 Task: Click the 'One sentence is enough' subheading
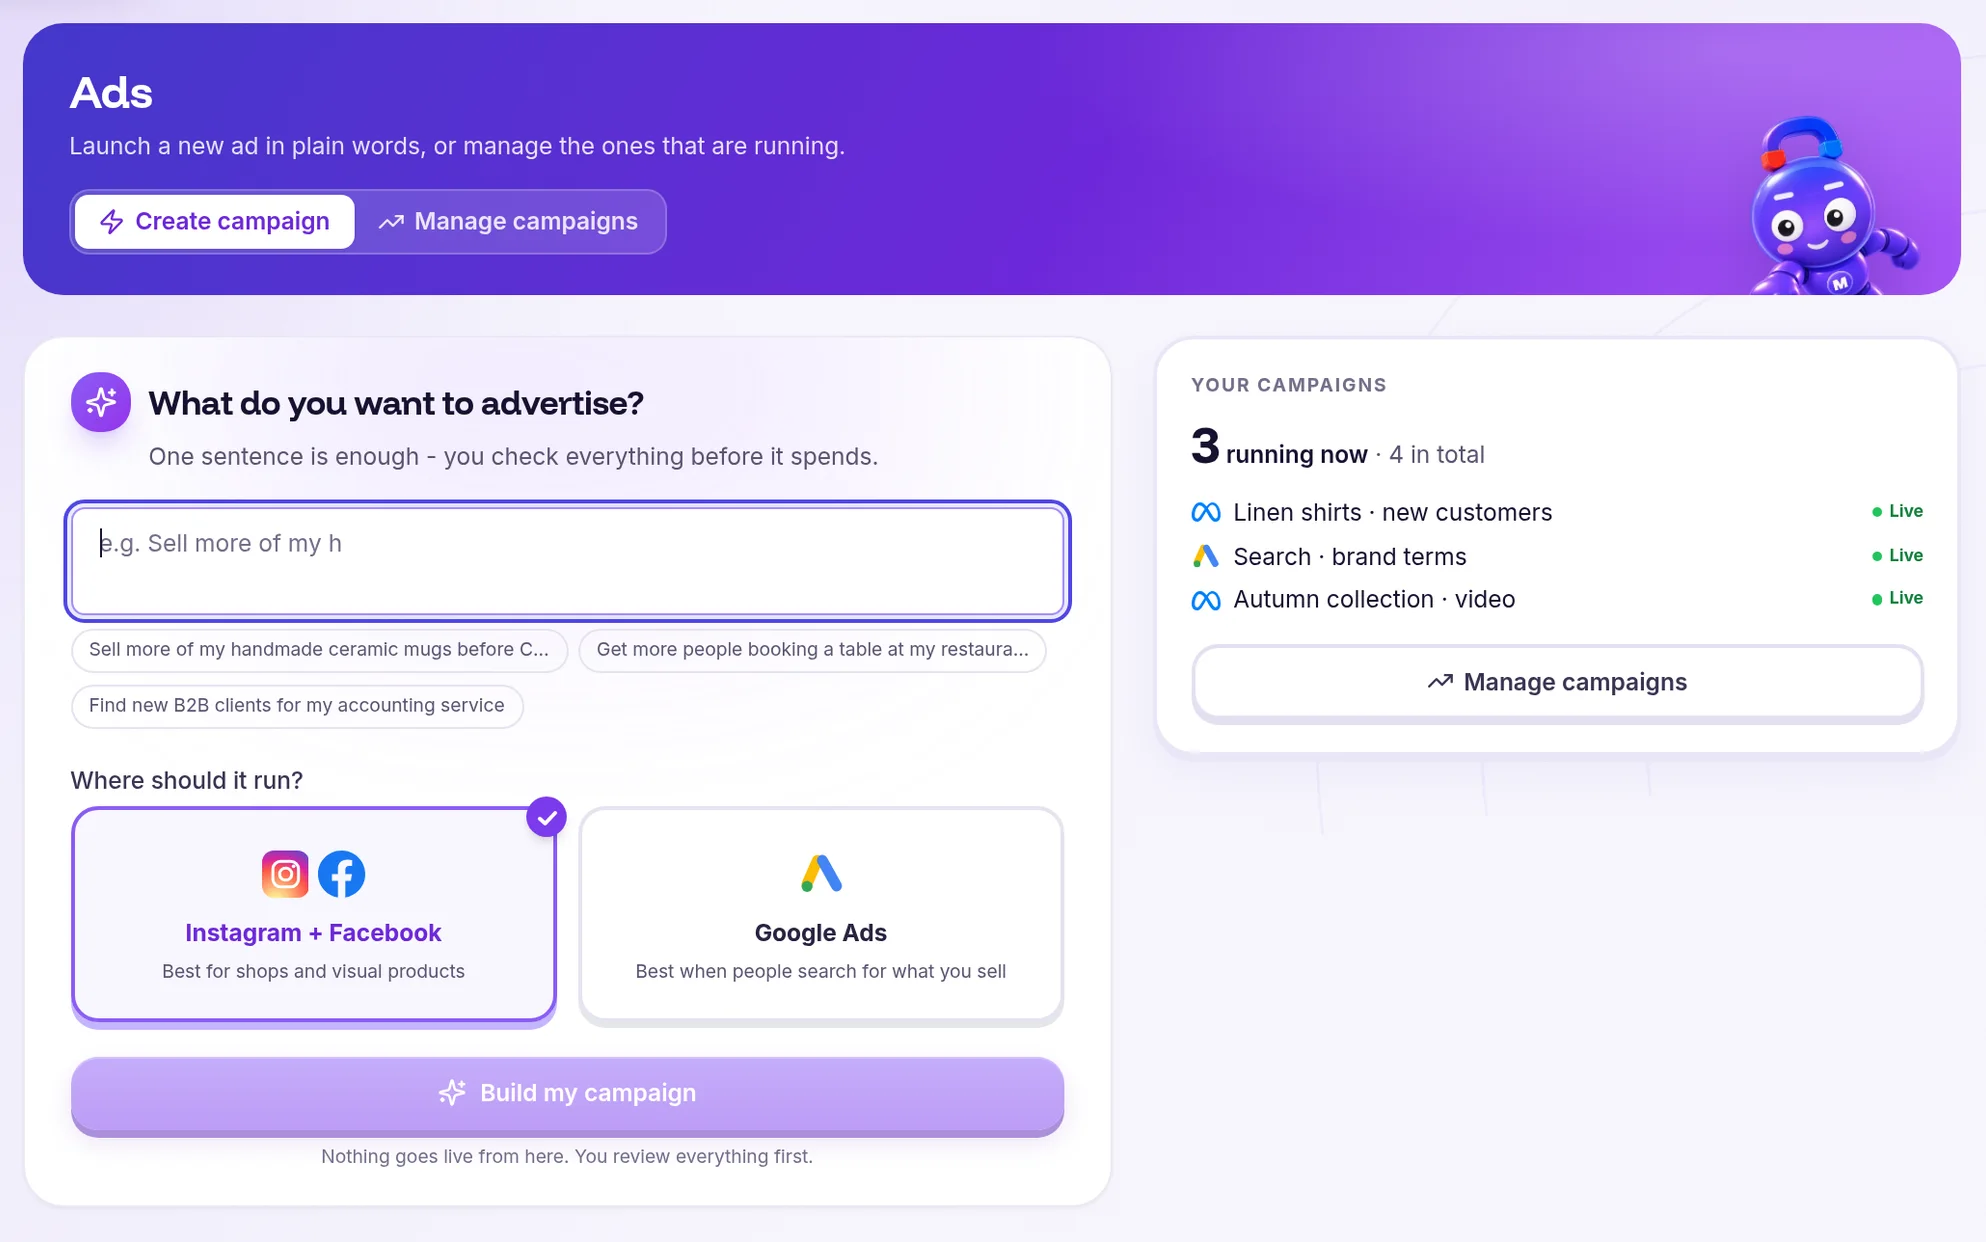pyautogui.click(x=513, y=457)
